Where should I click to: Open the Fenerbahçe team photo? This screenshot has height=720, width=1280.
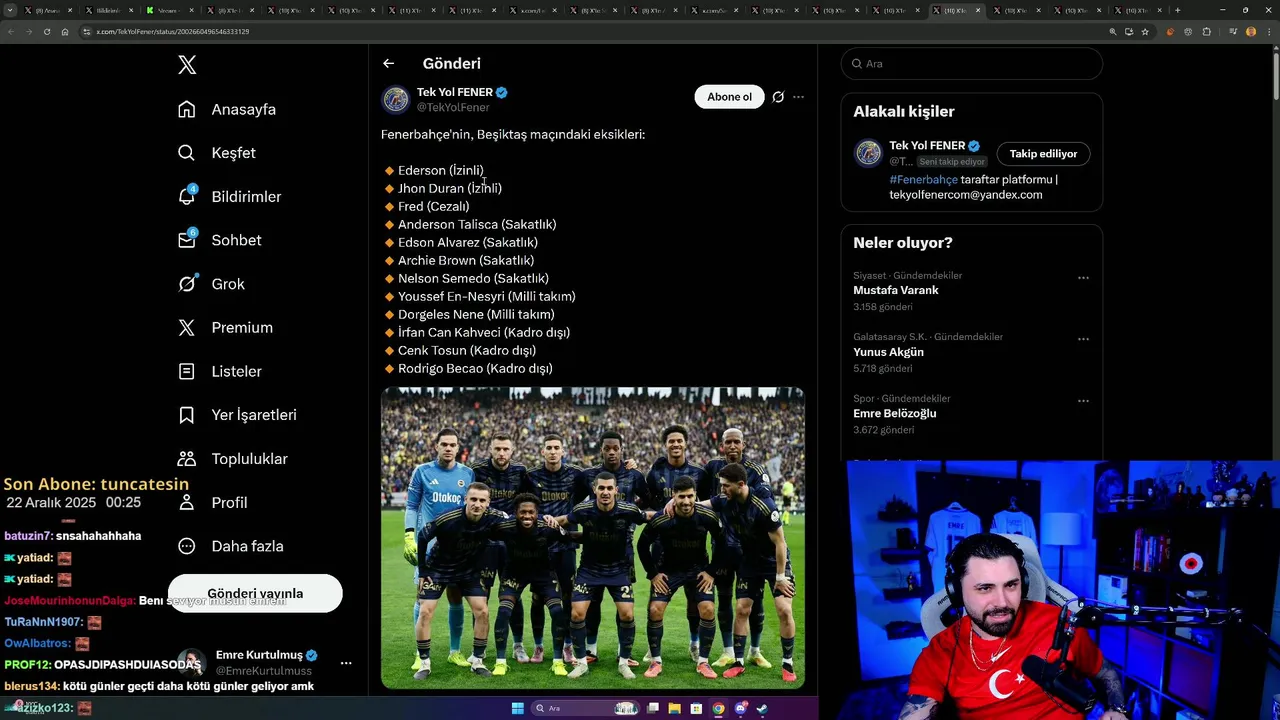pyautogui.click(x=593, y=538)
